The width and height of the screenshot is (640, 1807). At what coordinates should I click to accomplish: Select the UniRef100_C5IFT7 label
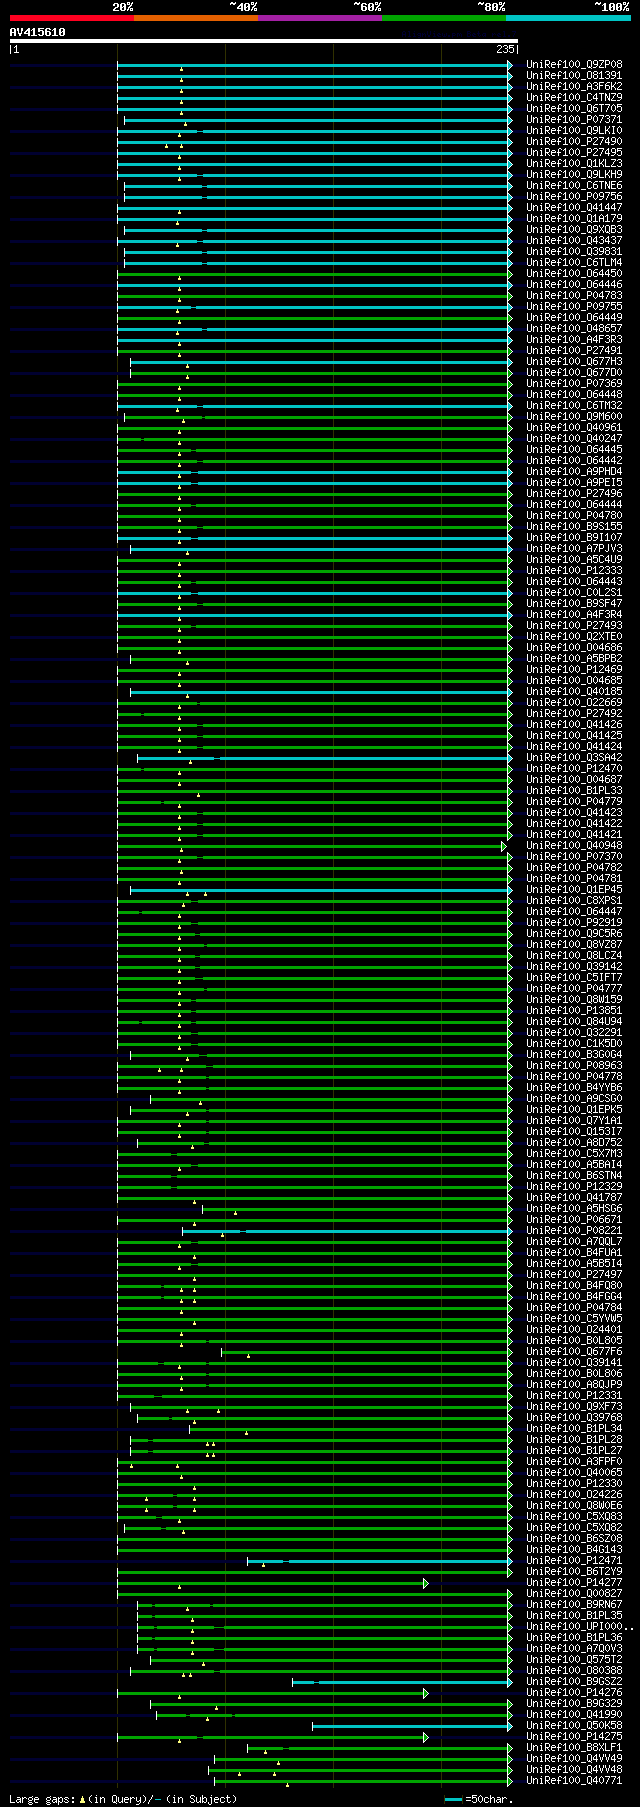[x=574, y=977]
